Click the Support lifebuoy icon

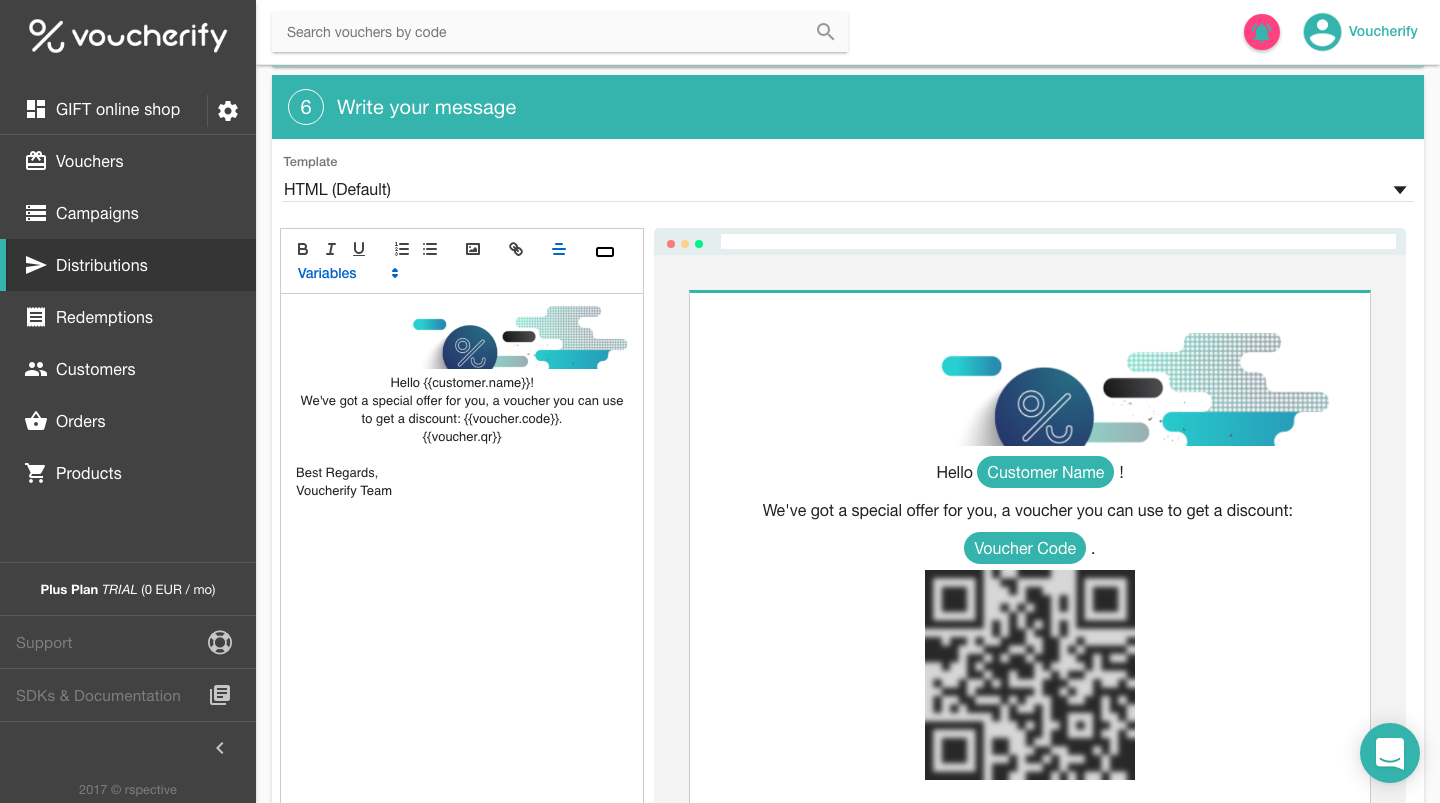pos(220,642)
